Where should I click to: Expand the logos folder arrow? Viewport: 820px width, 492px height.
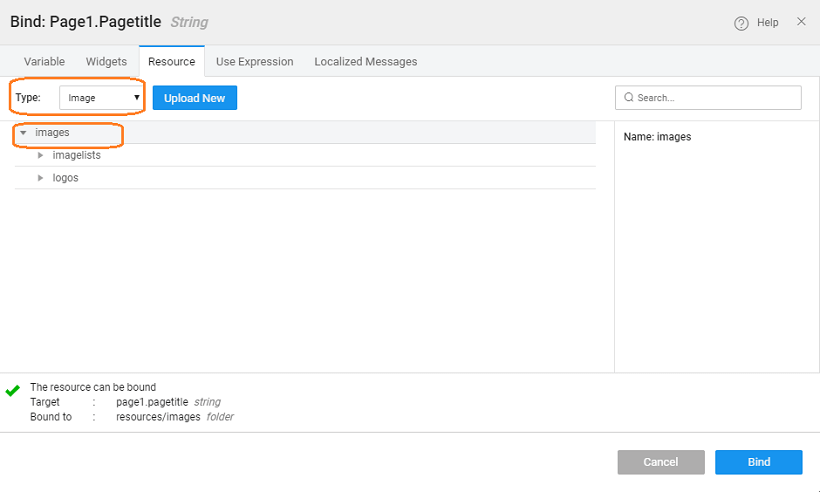coord(41,178)
